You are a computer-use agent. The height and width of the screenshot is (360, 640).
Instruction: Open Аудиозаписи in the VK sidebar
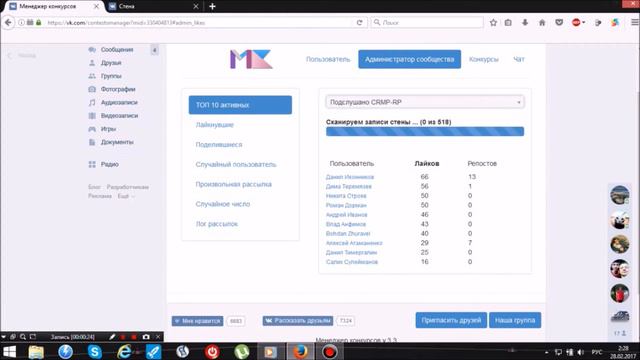(119, 102)
